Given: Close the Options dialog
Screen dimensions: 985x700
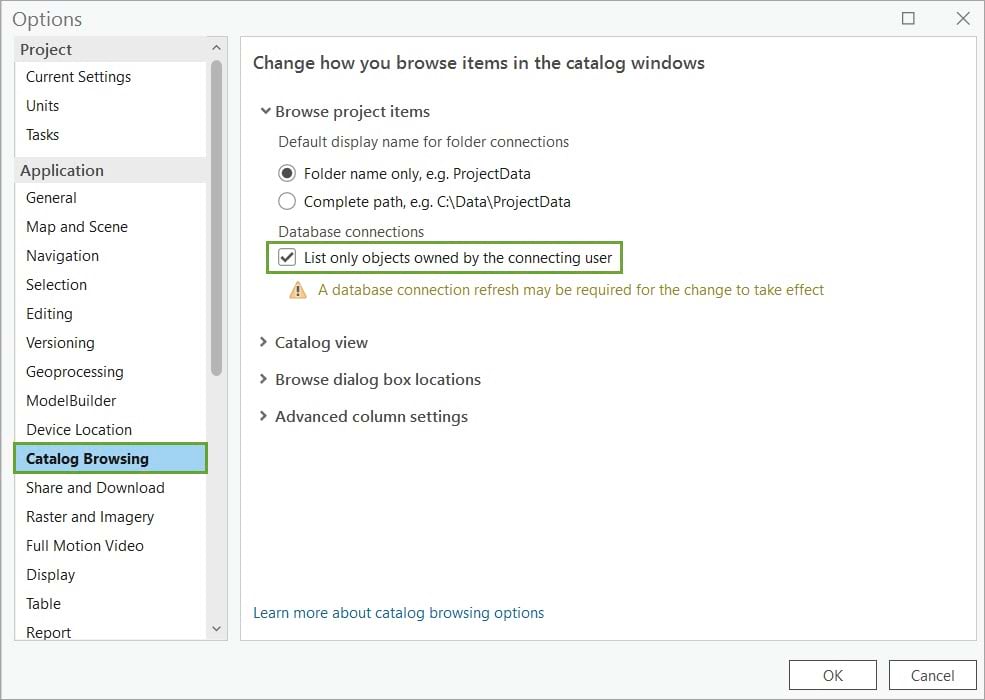Looking at the screenshot, I should point(962,18).
